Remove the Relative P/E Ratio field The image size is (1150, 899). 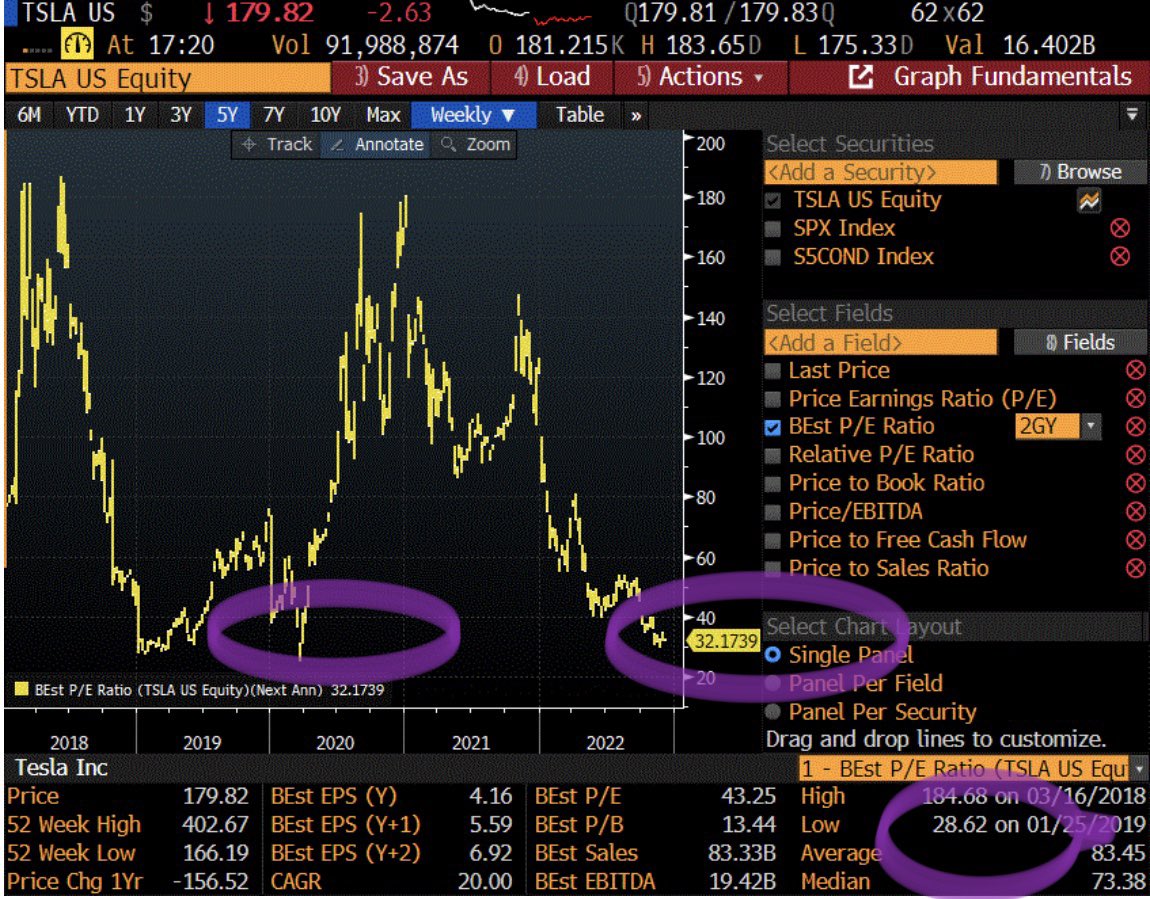click(x=1135, y=455)
